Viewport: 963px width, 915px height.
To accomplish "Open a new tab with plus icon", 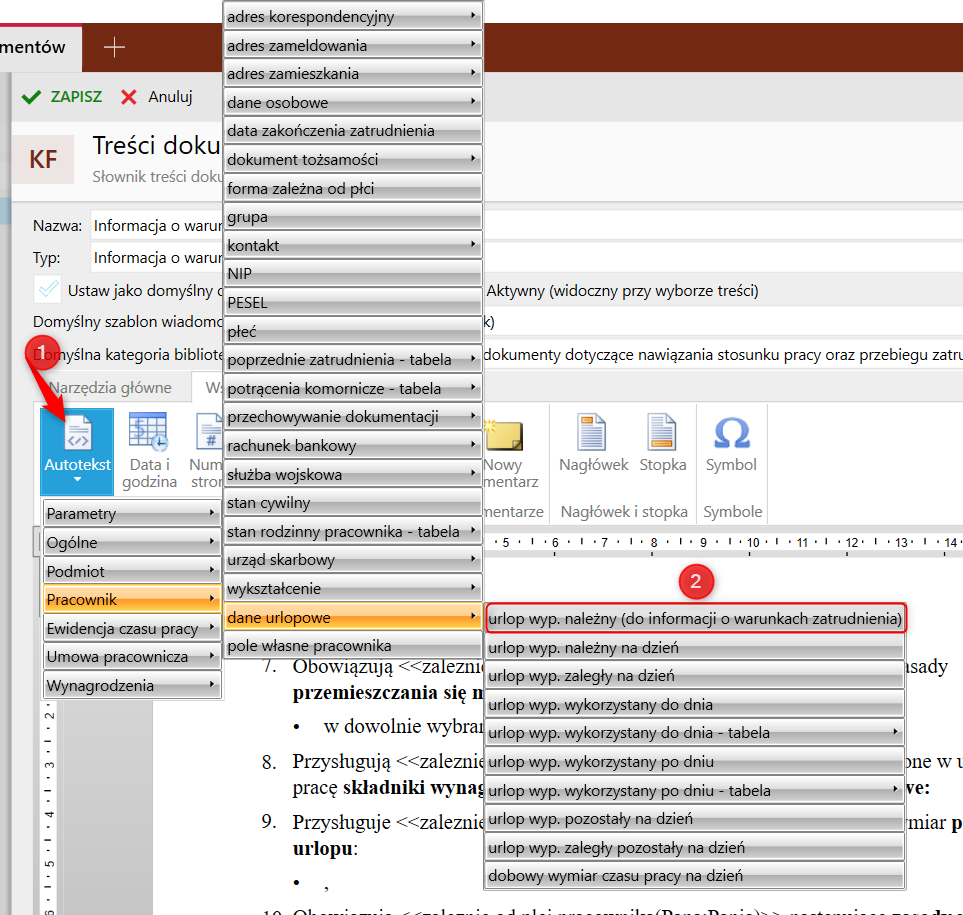I will [114, 47].
